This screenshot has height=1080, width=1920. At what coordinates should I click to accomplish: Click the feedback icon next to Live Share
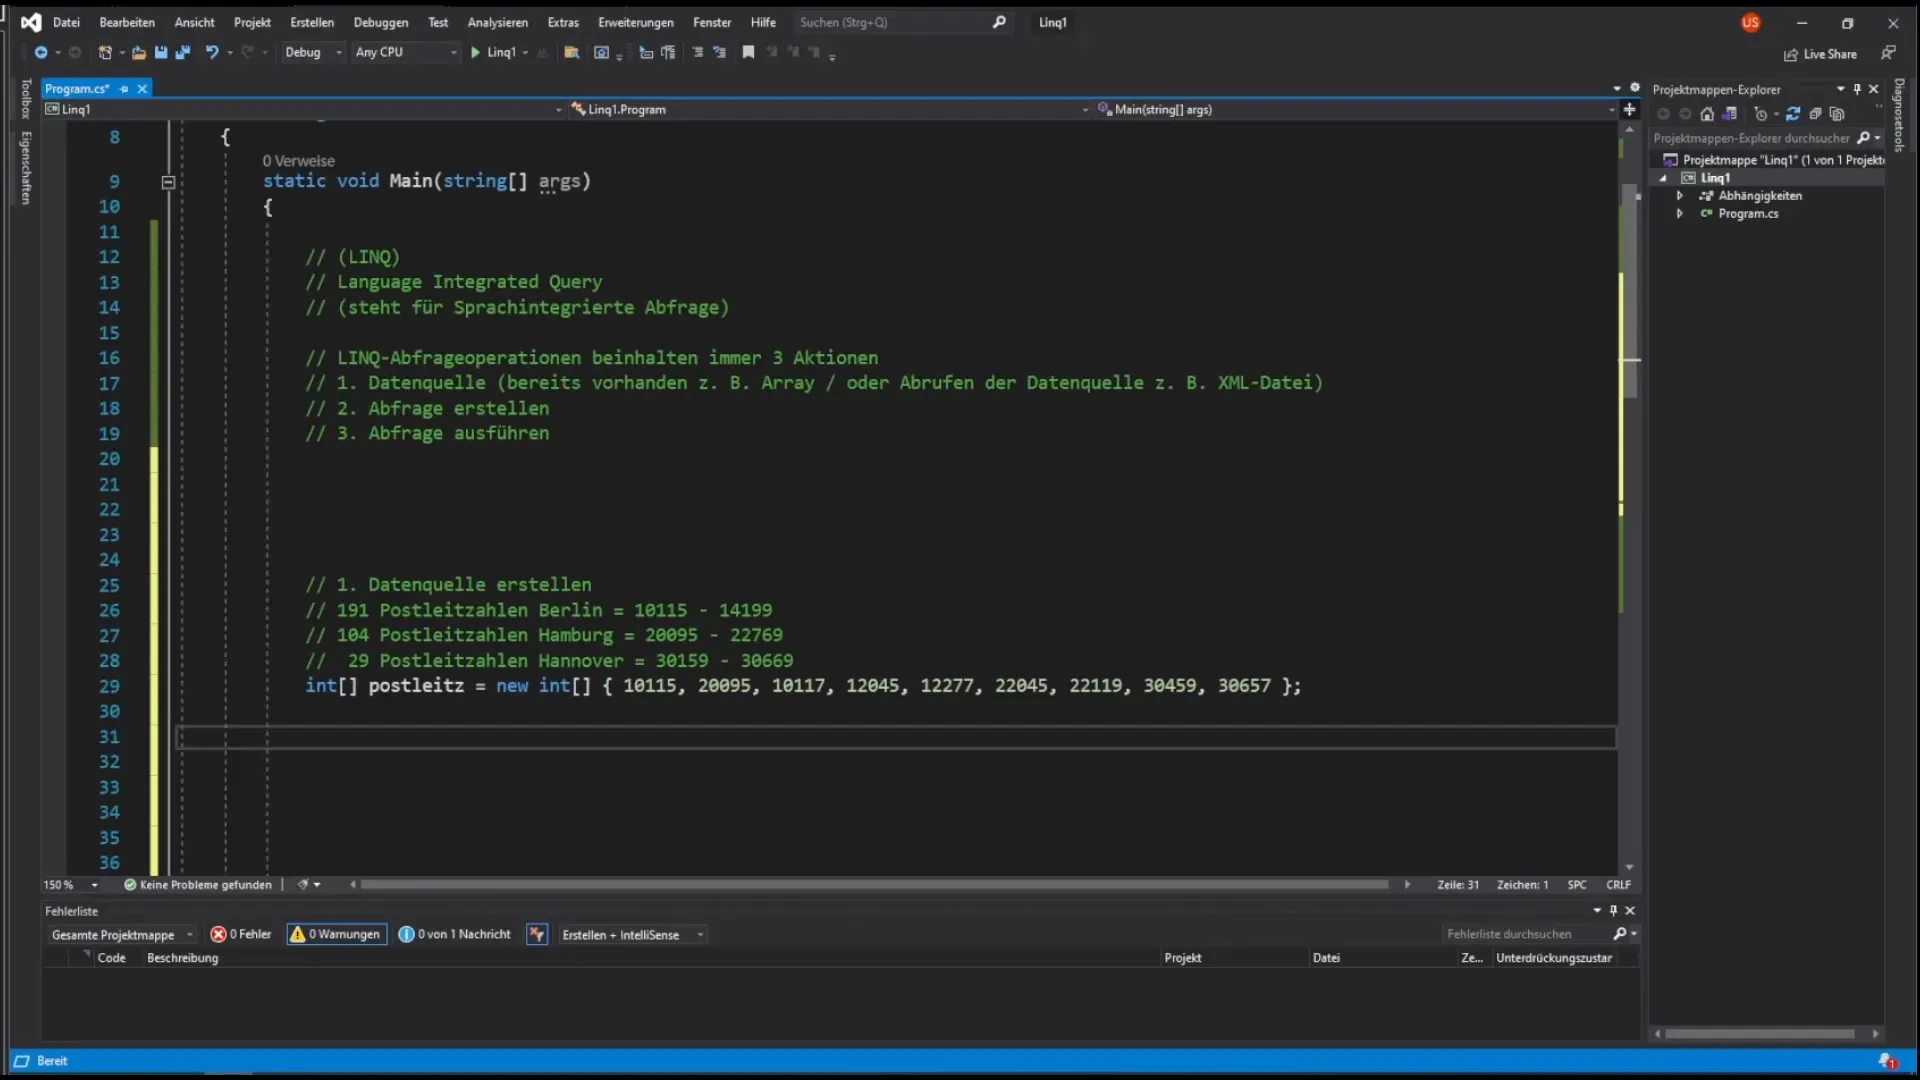[1888, 53]
